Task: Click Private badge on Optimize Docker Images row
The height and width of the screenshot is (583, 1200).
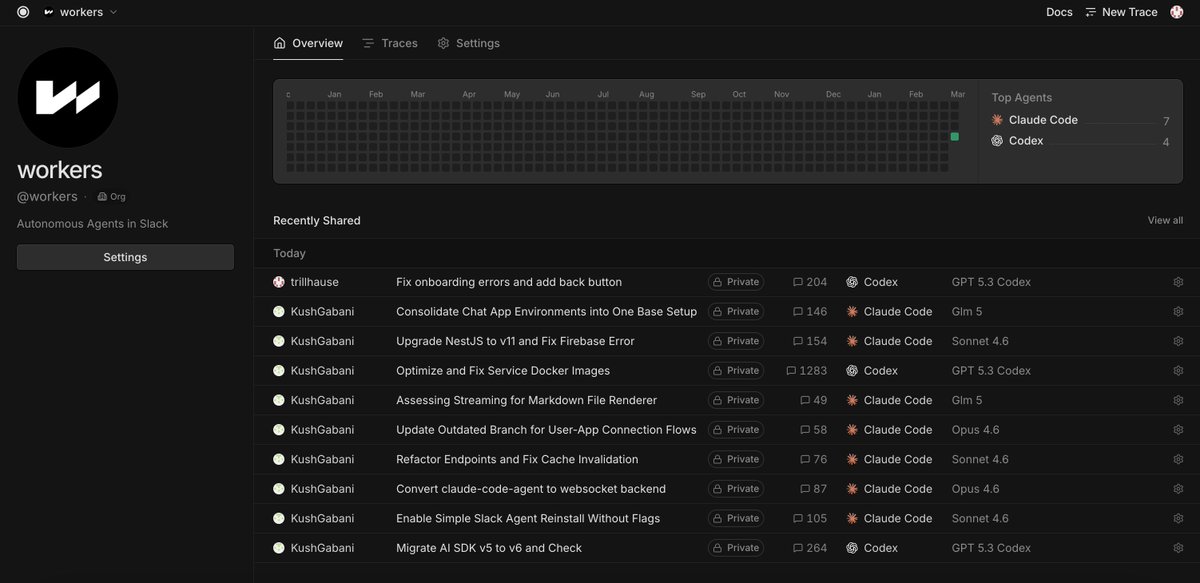Action: [736, 370]
